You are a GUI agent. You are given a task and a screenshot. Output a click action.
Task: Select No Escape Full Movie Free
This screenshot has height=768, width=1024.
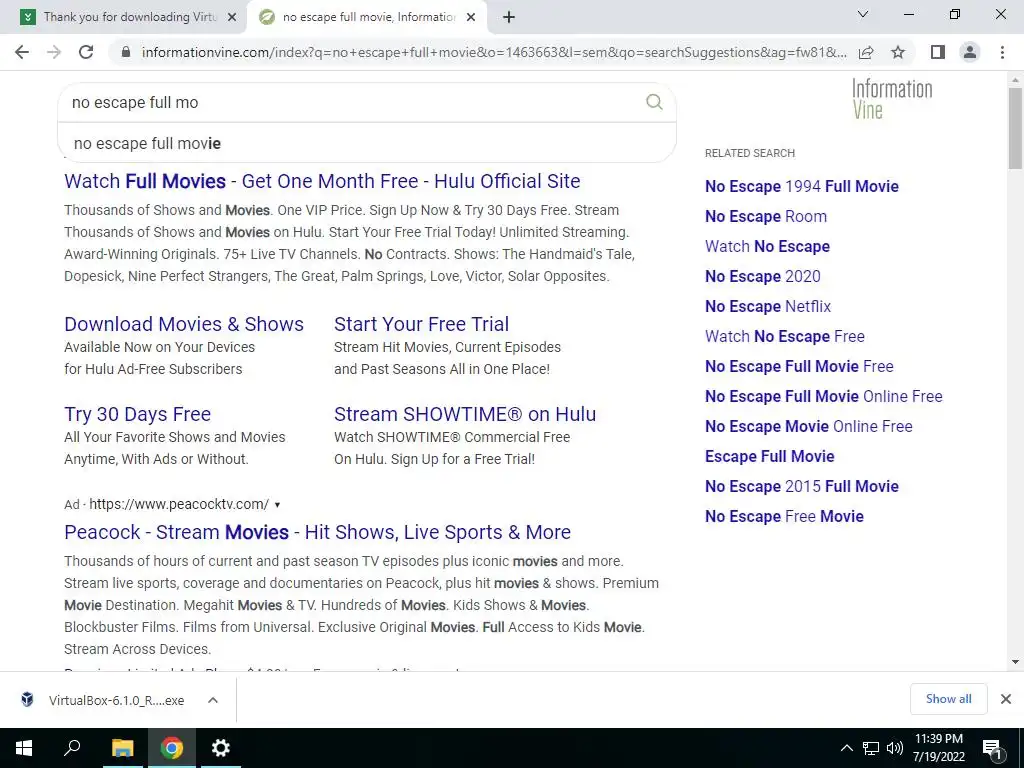[799, 366]
